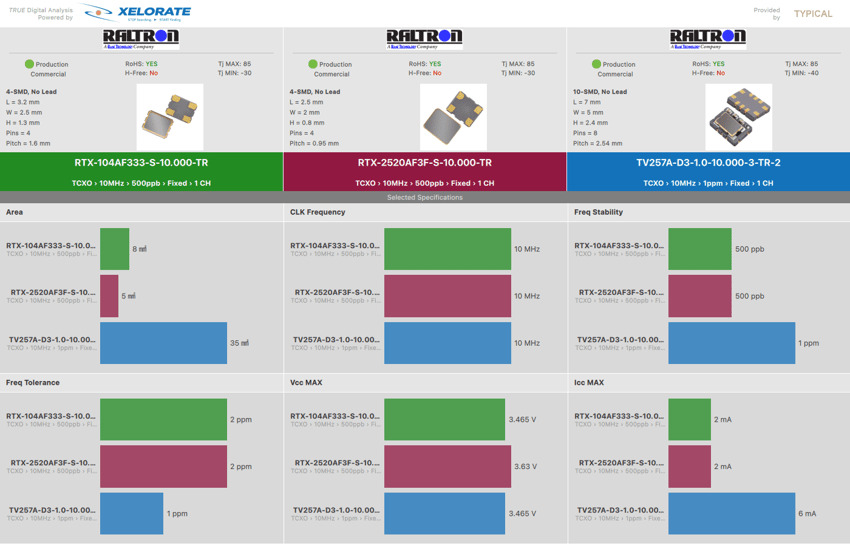Click the blue 6 mA Icc MAX bar
This screenshot has height=546, width=850.
point(731,513)
